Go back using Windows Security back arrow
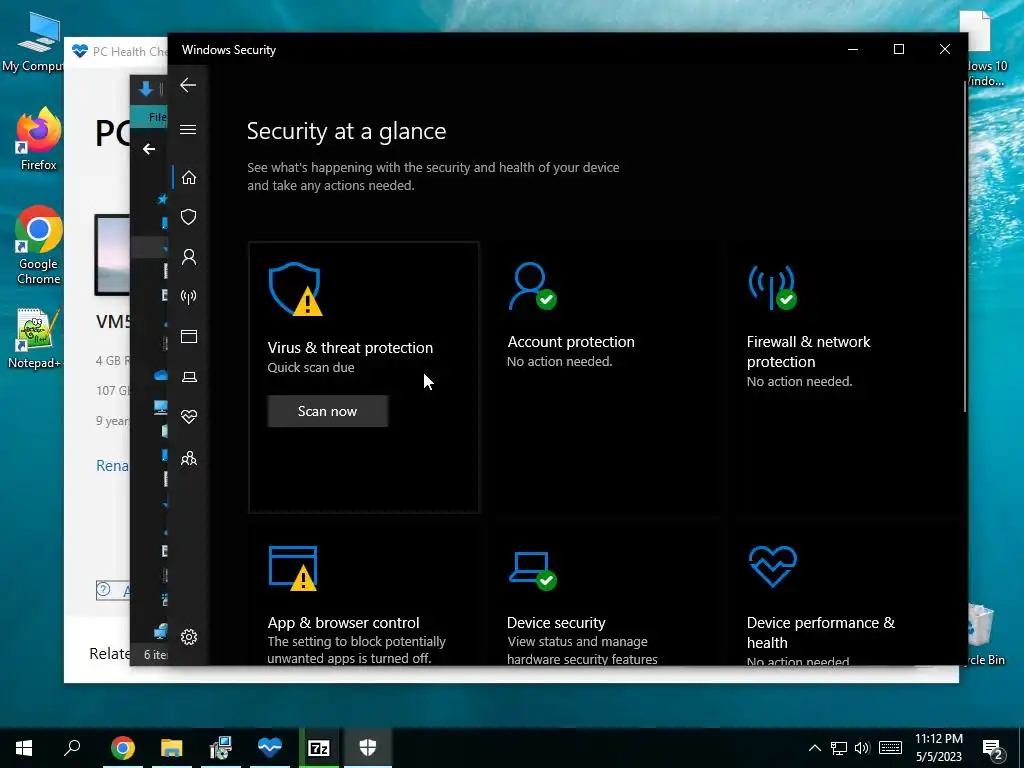This screenshot has width=1024, height=768. click(x=188, y=85)
